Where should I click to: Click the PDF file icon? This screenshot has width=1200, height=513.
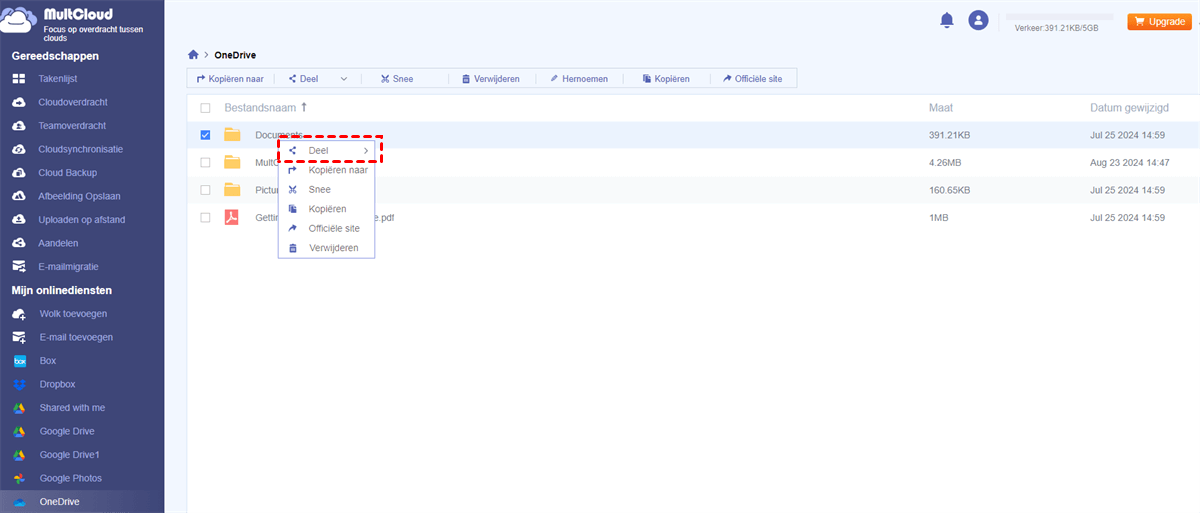(232, 217)
